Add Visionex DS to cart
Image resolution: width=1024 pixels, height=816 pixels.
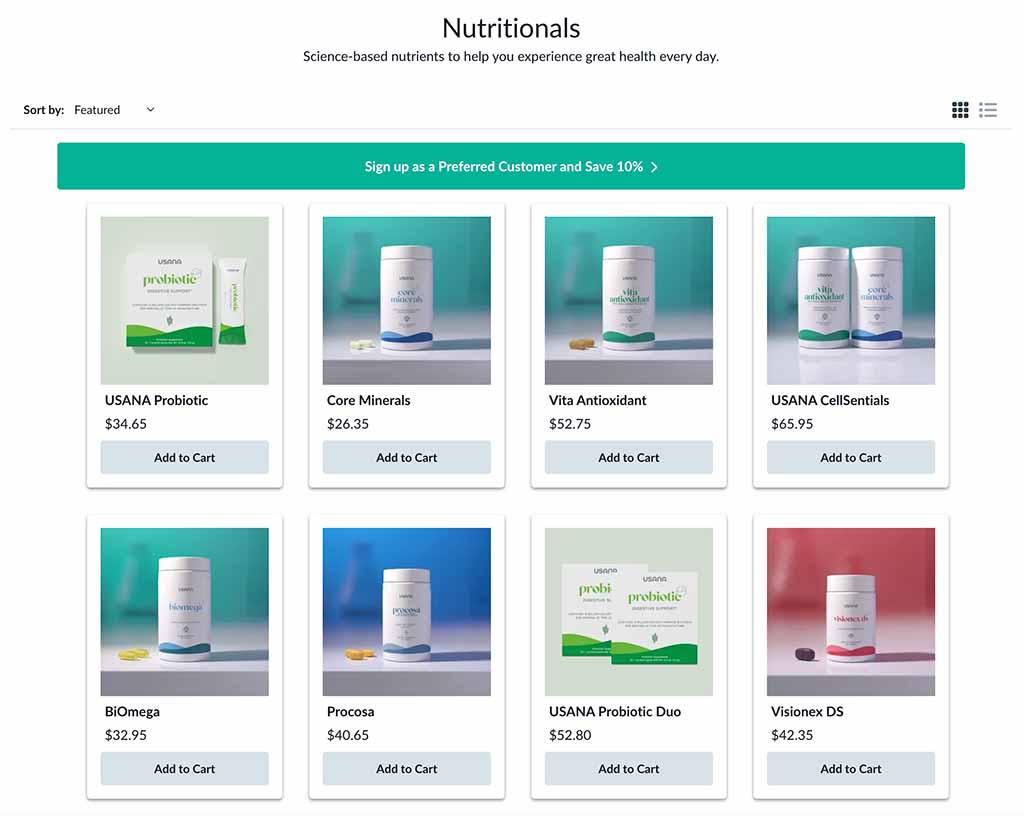pyautogui.click(x=850, y=769)
